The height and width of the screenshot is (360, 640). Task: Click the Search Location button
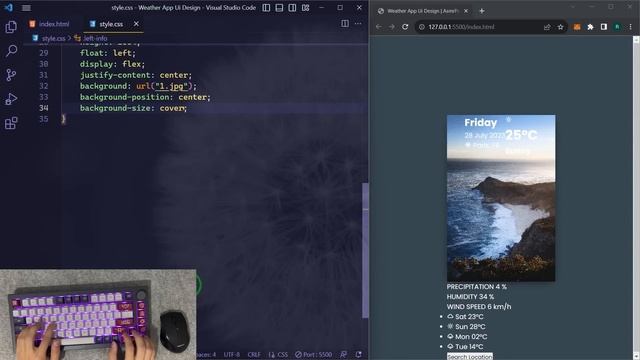470,356
